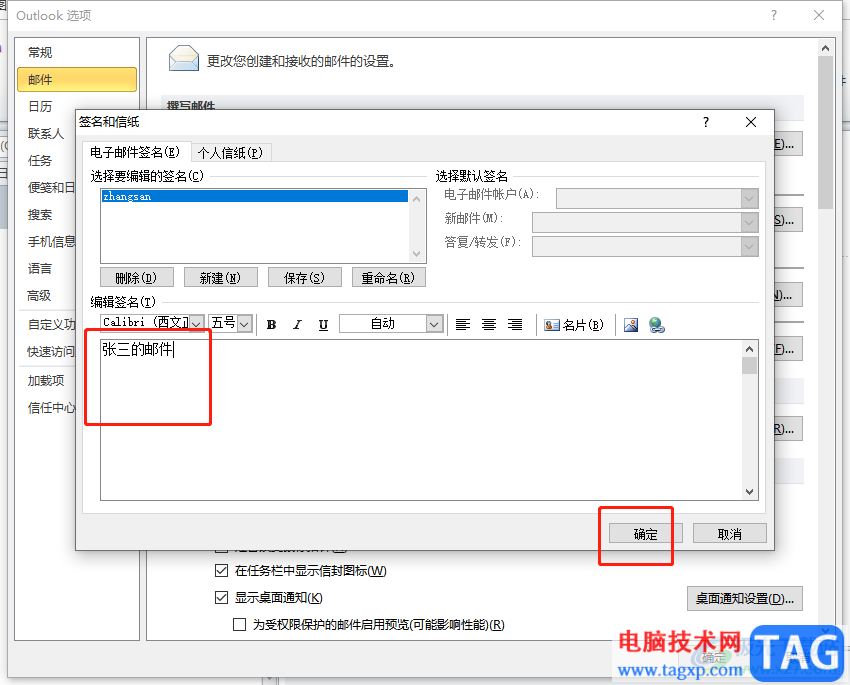The height and width of the screenshot is (685, 850).
Task: Click the envelope icon in mail settings
Action: point(184,59)
